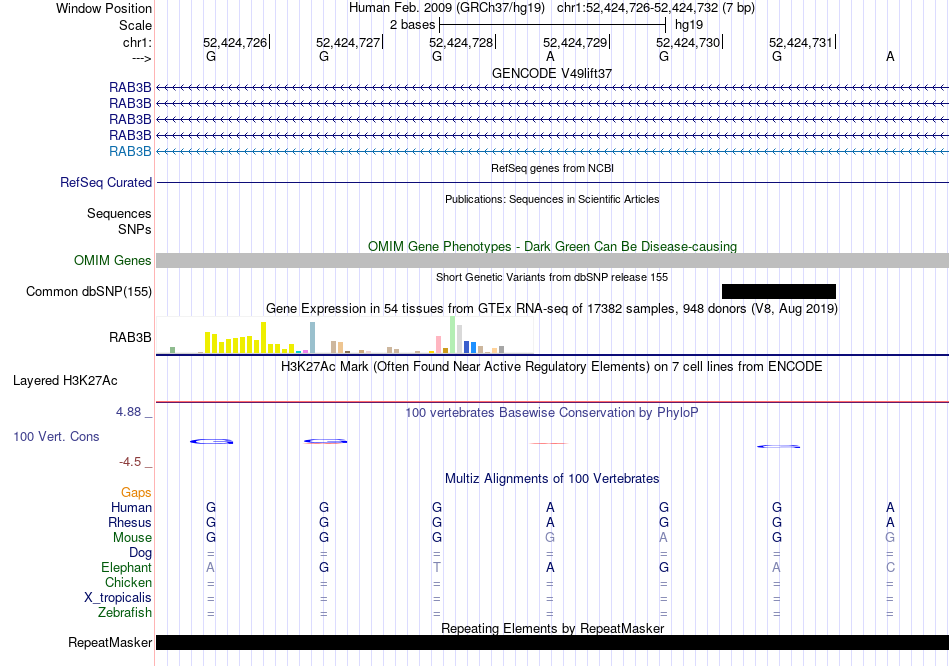
Task: Click the red H3K27Ac signal line
Action: [x=553, y=402]
